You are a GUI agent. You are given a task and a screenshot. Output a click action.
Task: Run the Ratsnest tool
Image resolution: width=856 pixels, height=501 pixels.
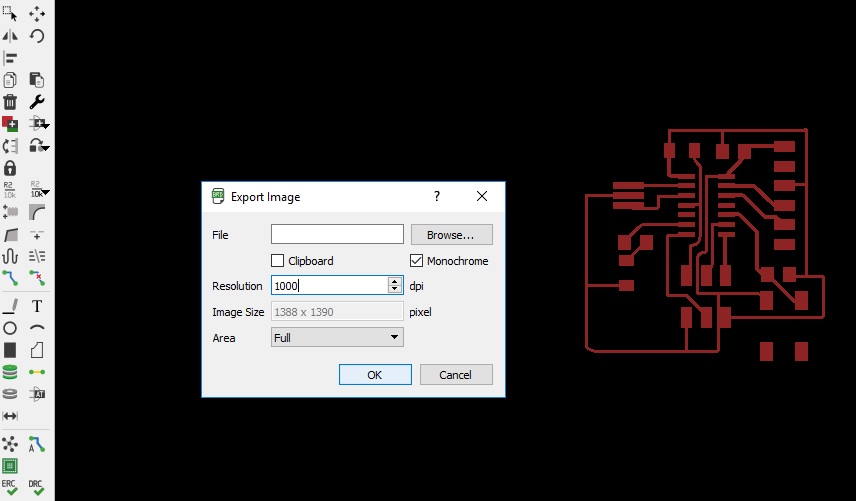click(10, 444)
